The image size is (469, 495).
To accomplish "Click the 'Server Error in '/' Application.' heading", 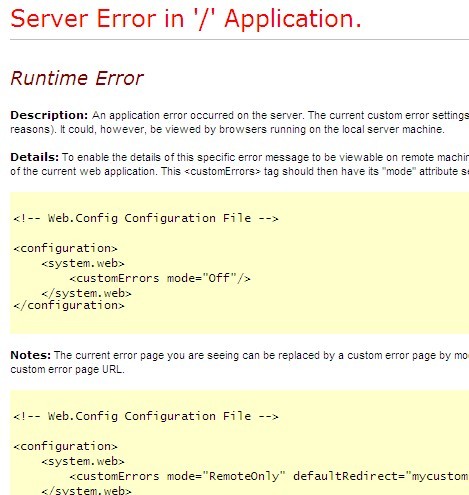I will click(186, 19).
